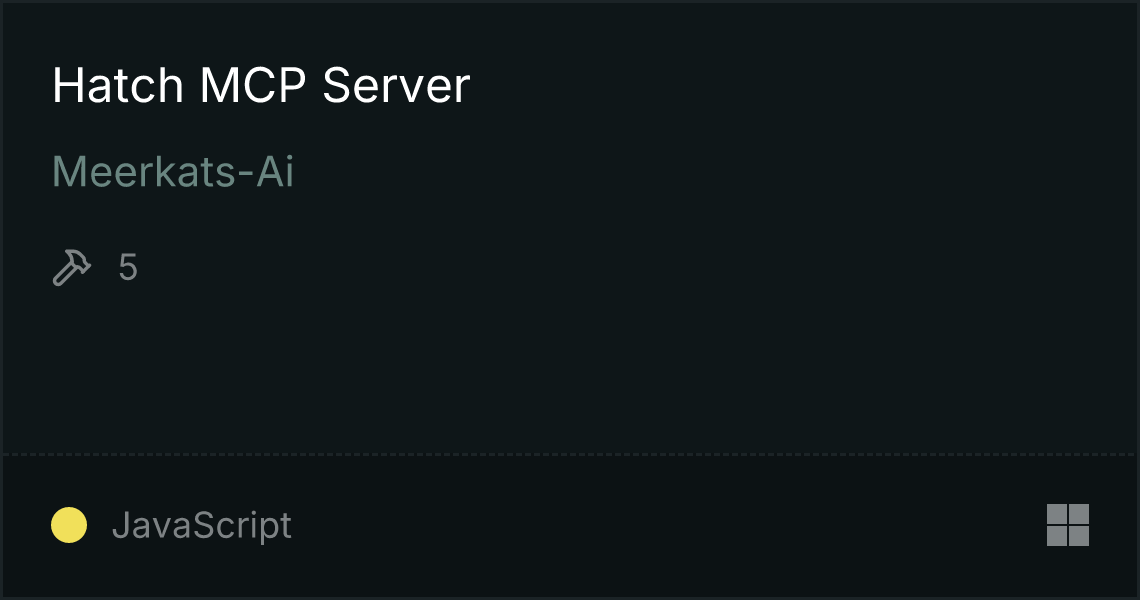Click the publisher name Meerkats-Ai

[173, 172]
